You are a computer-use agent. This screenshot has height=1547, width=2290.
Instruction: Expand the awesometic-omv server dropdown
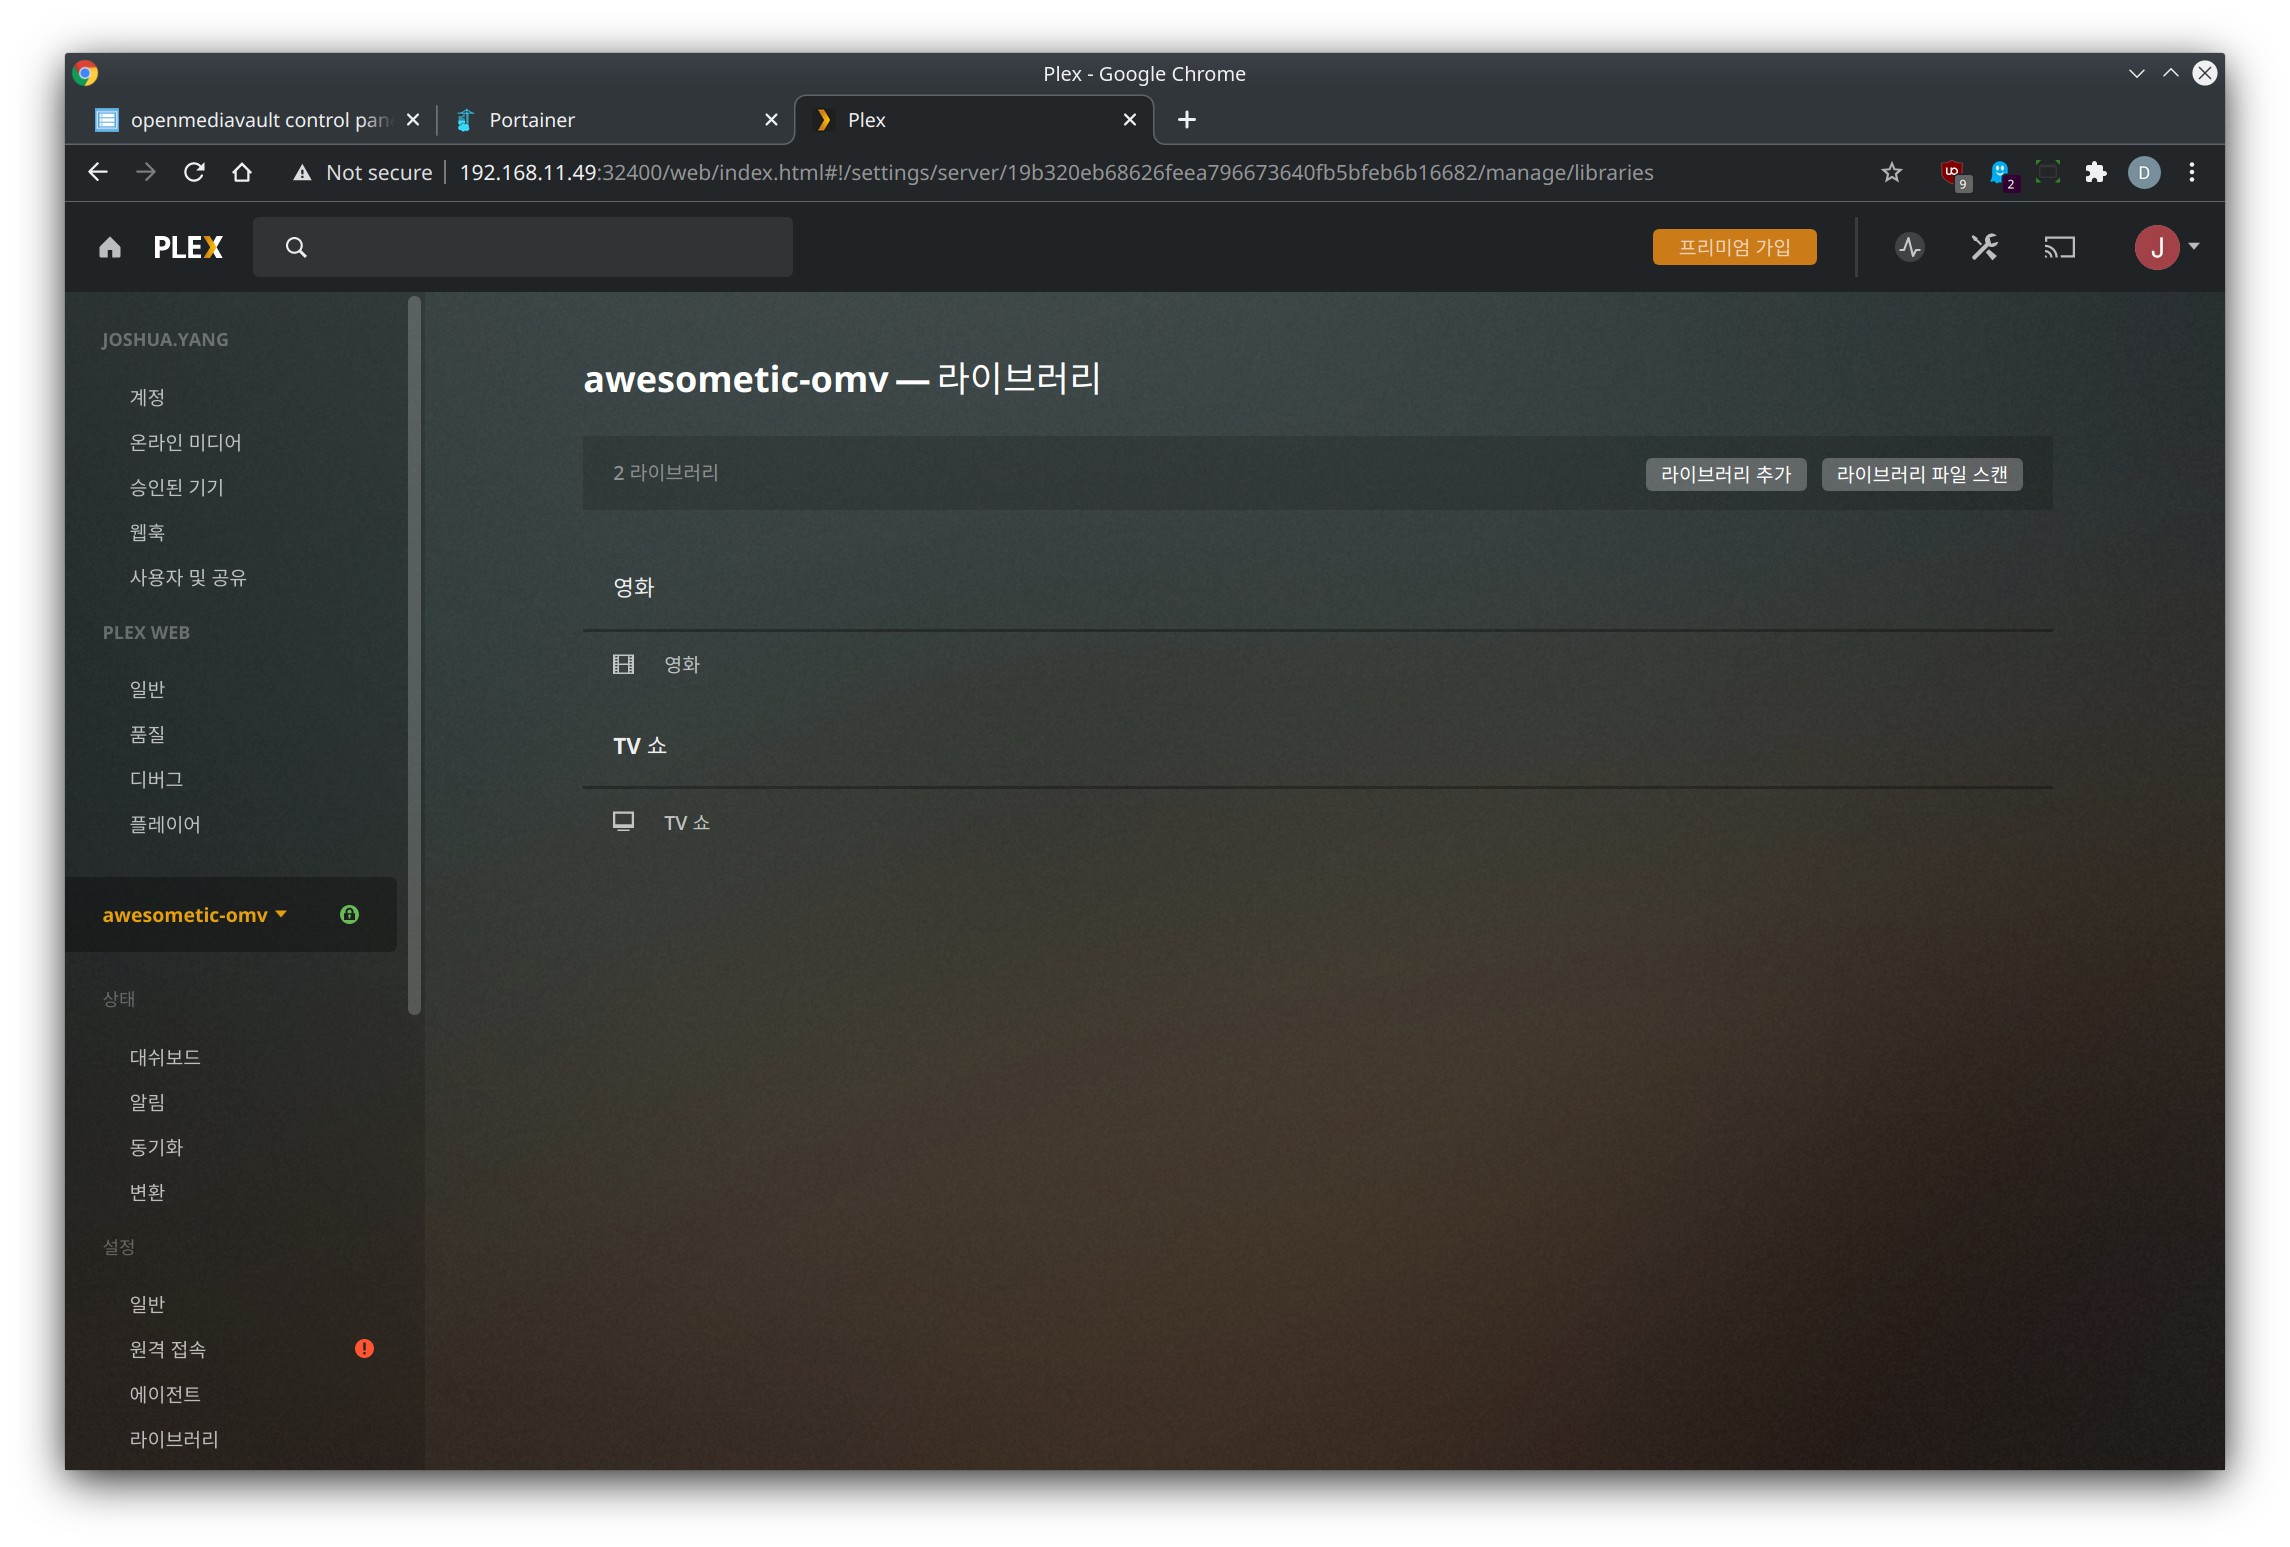pos(194,914)
